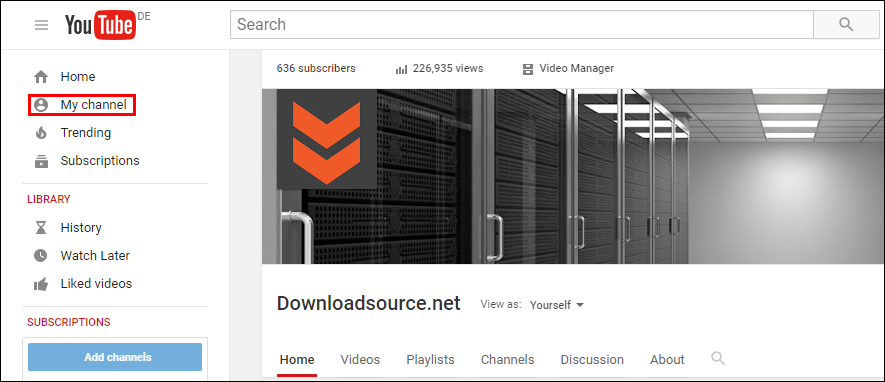Viewport: 885px width, 382px height.
Task: Click the views bar chart icon
Action: [x=401, y=69]
